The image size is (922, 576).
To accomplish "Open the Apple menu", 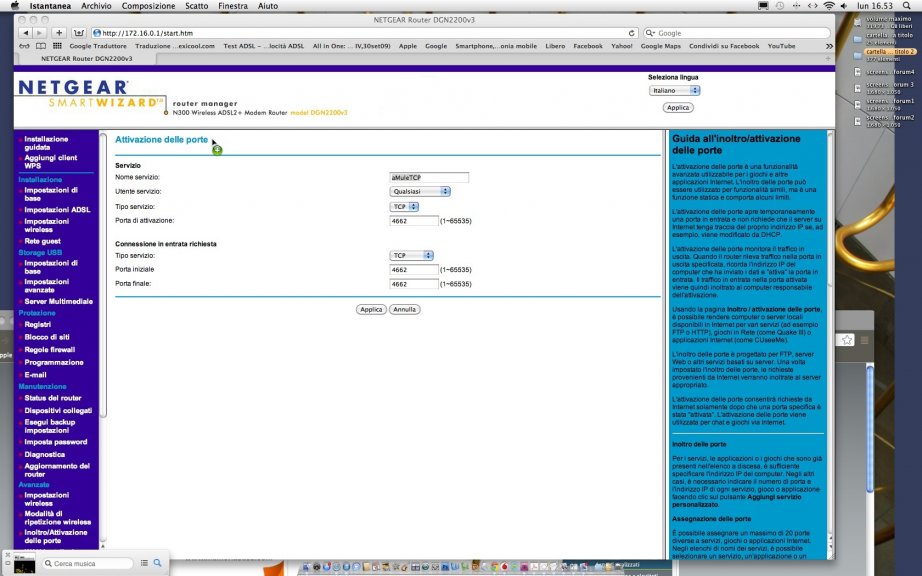I will click(x=14, y=6).
